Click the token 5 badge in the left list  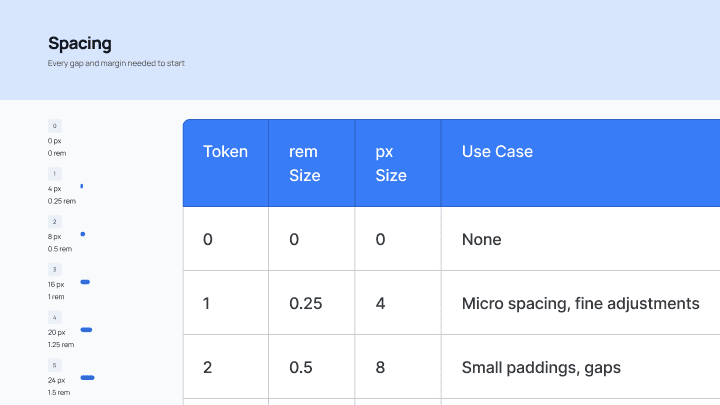(55, 366)
